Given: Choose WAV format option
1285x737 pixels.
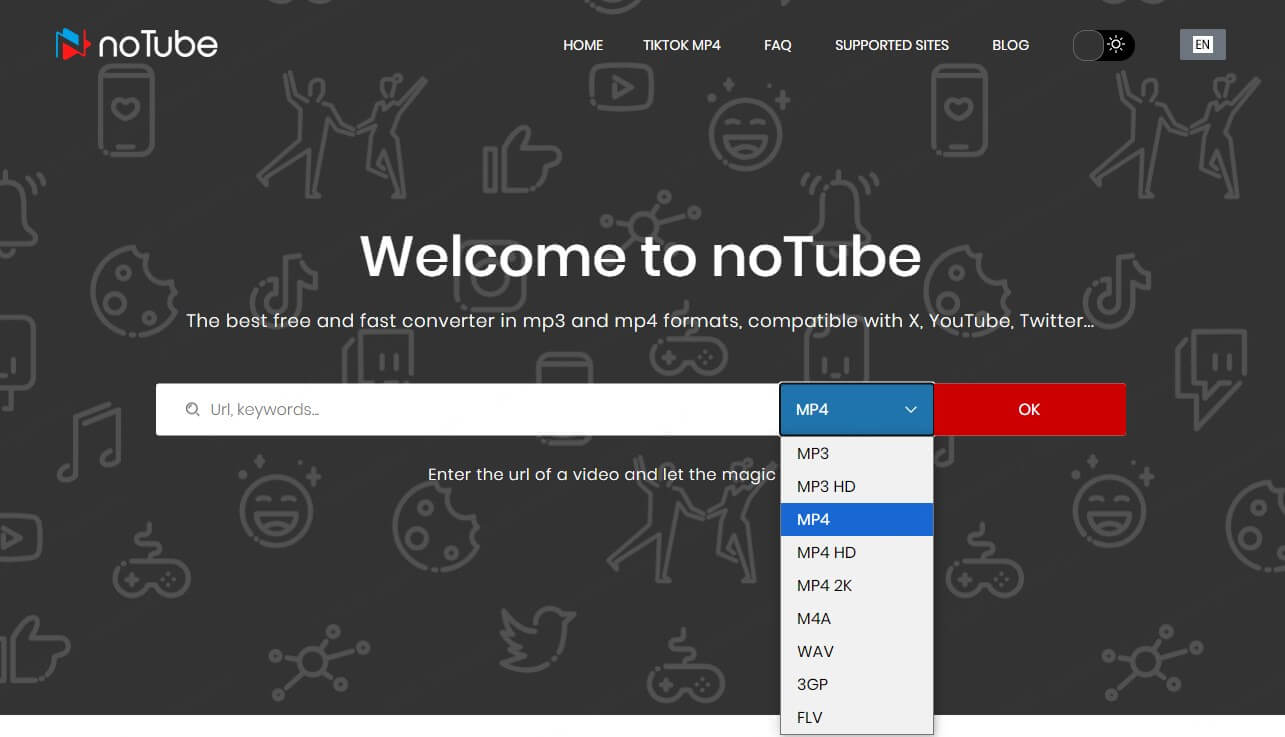Looking at the screenshot, I should 857,651.
